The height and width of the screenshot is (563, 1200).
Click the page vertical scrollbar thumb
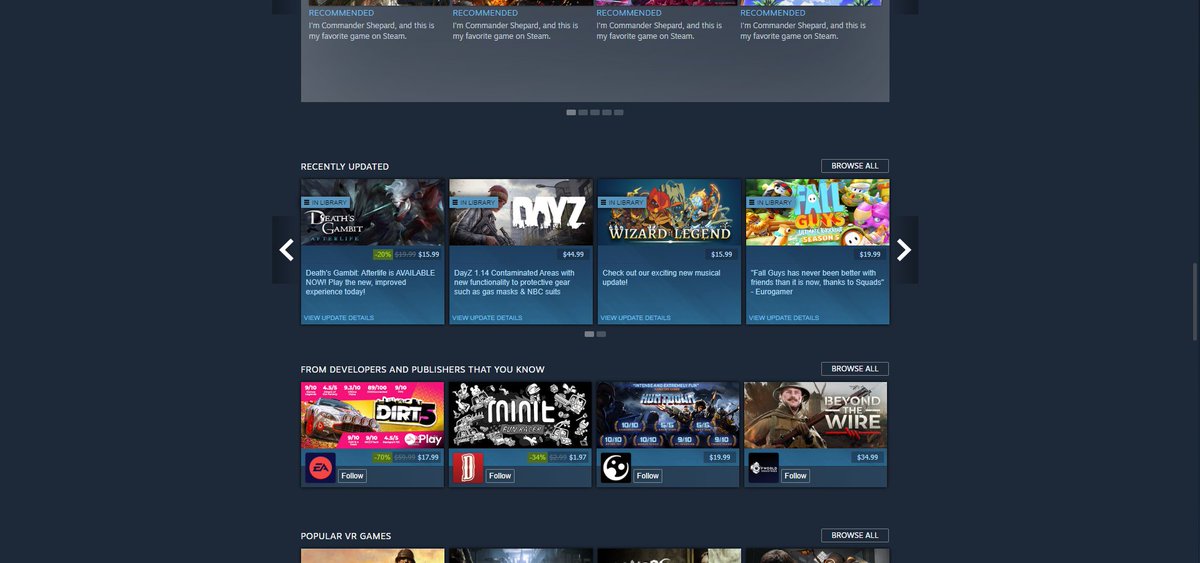pos(1194,301)
